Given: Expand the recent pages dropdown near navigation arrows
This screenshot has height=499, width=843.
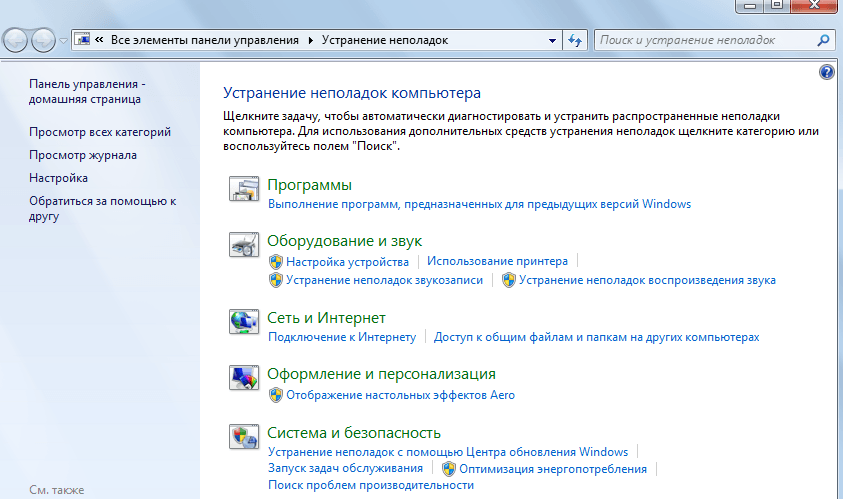Looking at the screenshot, I should pos(64,41).
